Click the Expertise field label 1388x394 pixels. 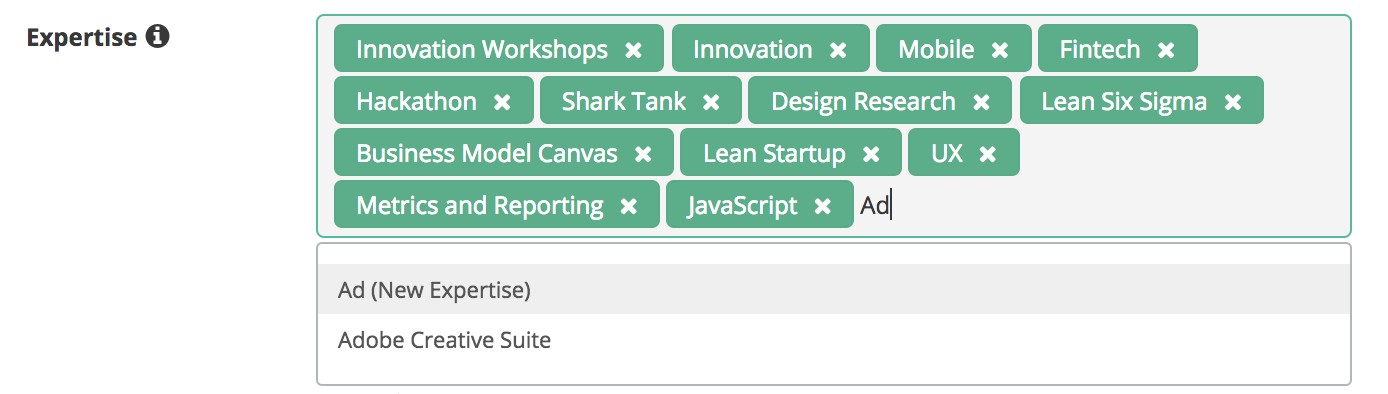pos(81,37)
